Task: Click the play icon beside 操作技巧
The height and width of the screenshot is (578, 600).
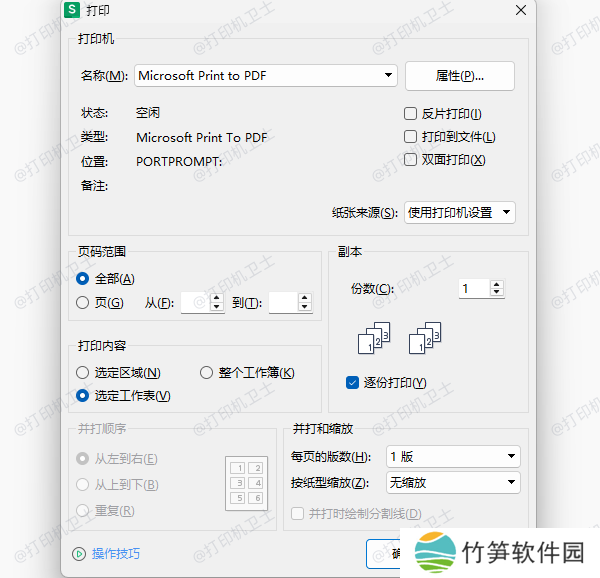Action: pos(79,554)
